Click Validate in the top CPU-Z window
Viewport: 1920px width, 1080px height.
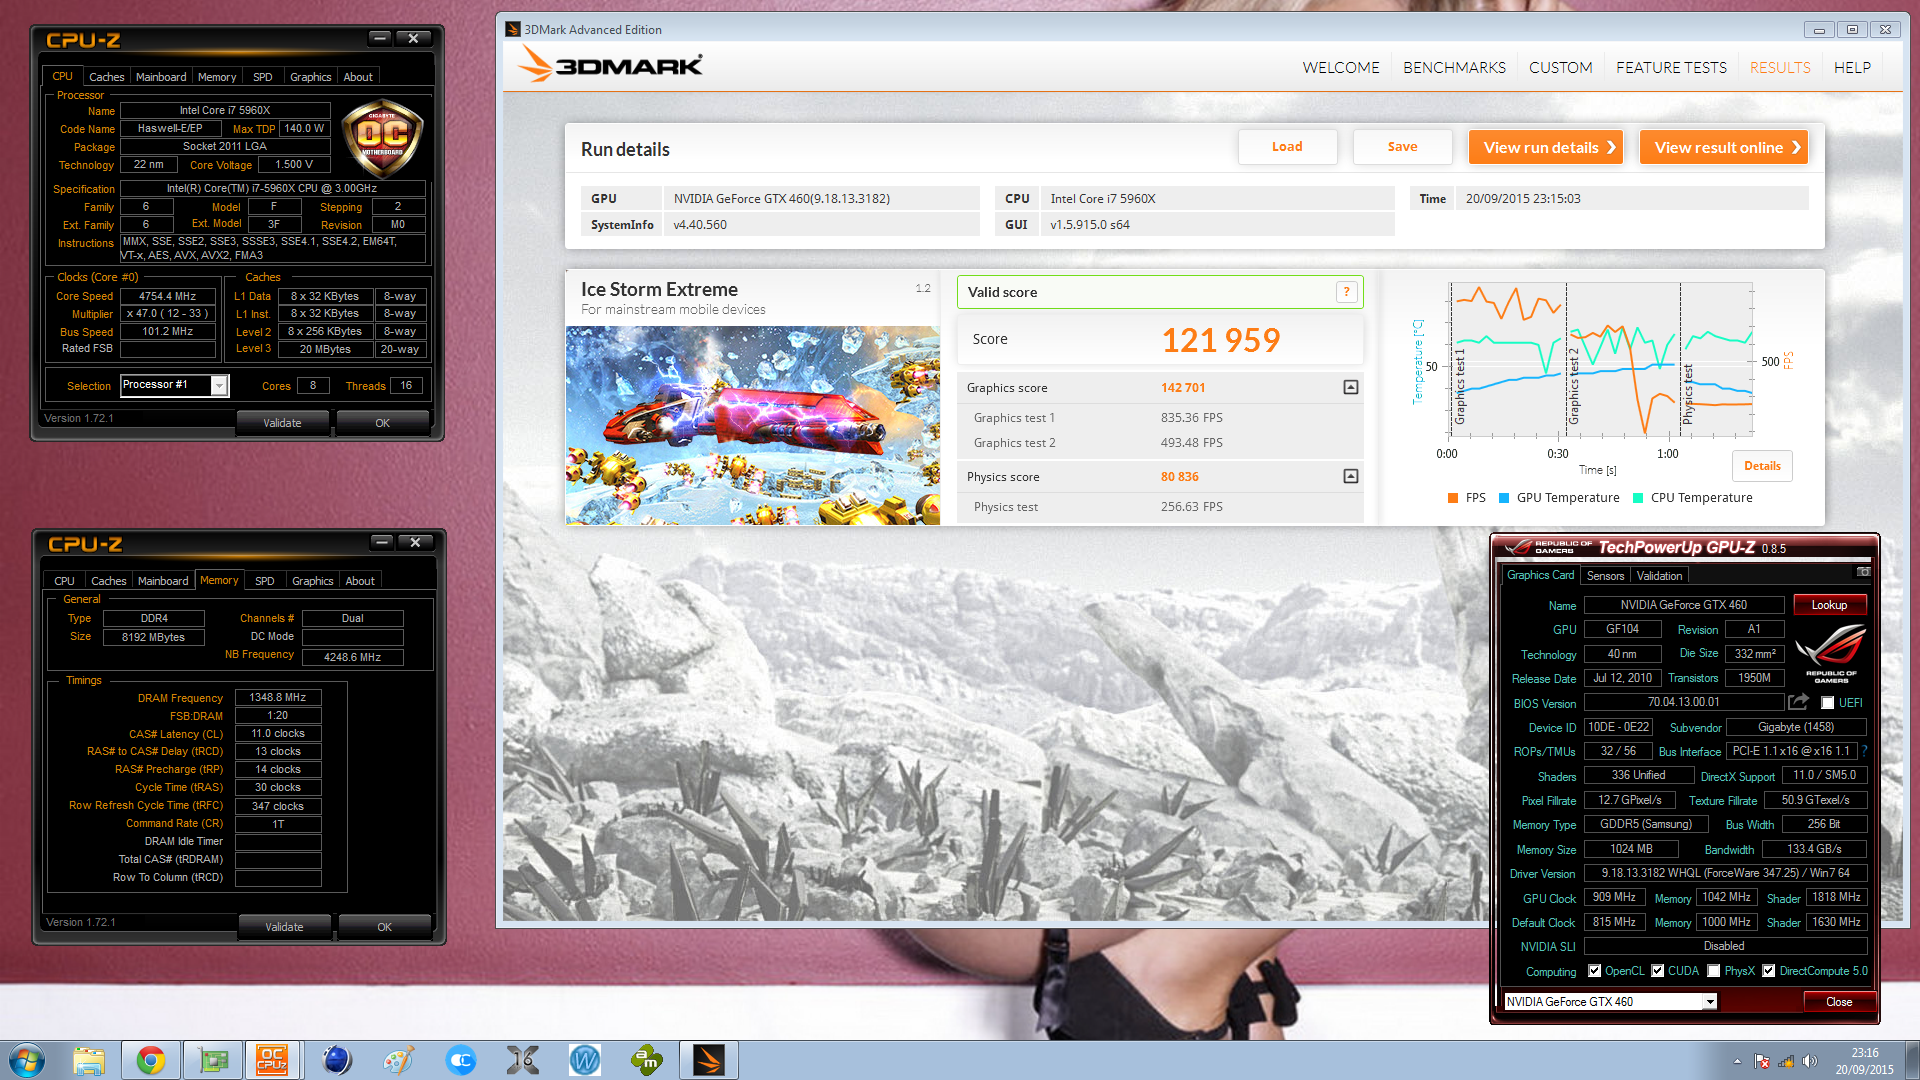[282, 423]
